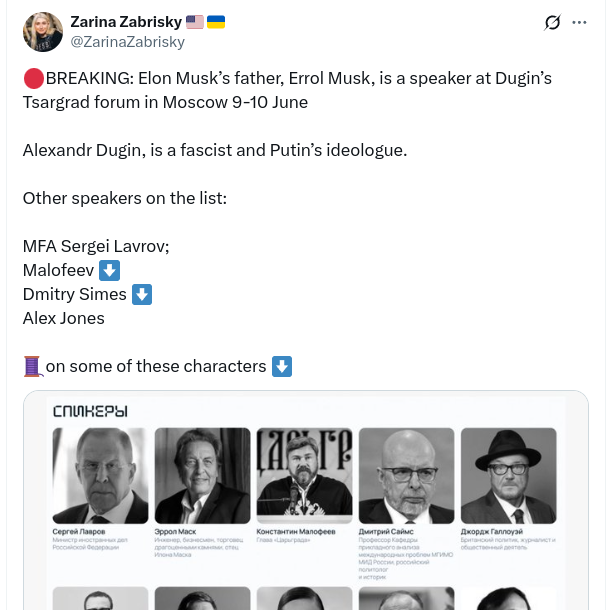Click the red circle BREAKING emoji
This screenshot has width=606, height=610.
click(x=34, y=78)
